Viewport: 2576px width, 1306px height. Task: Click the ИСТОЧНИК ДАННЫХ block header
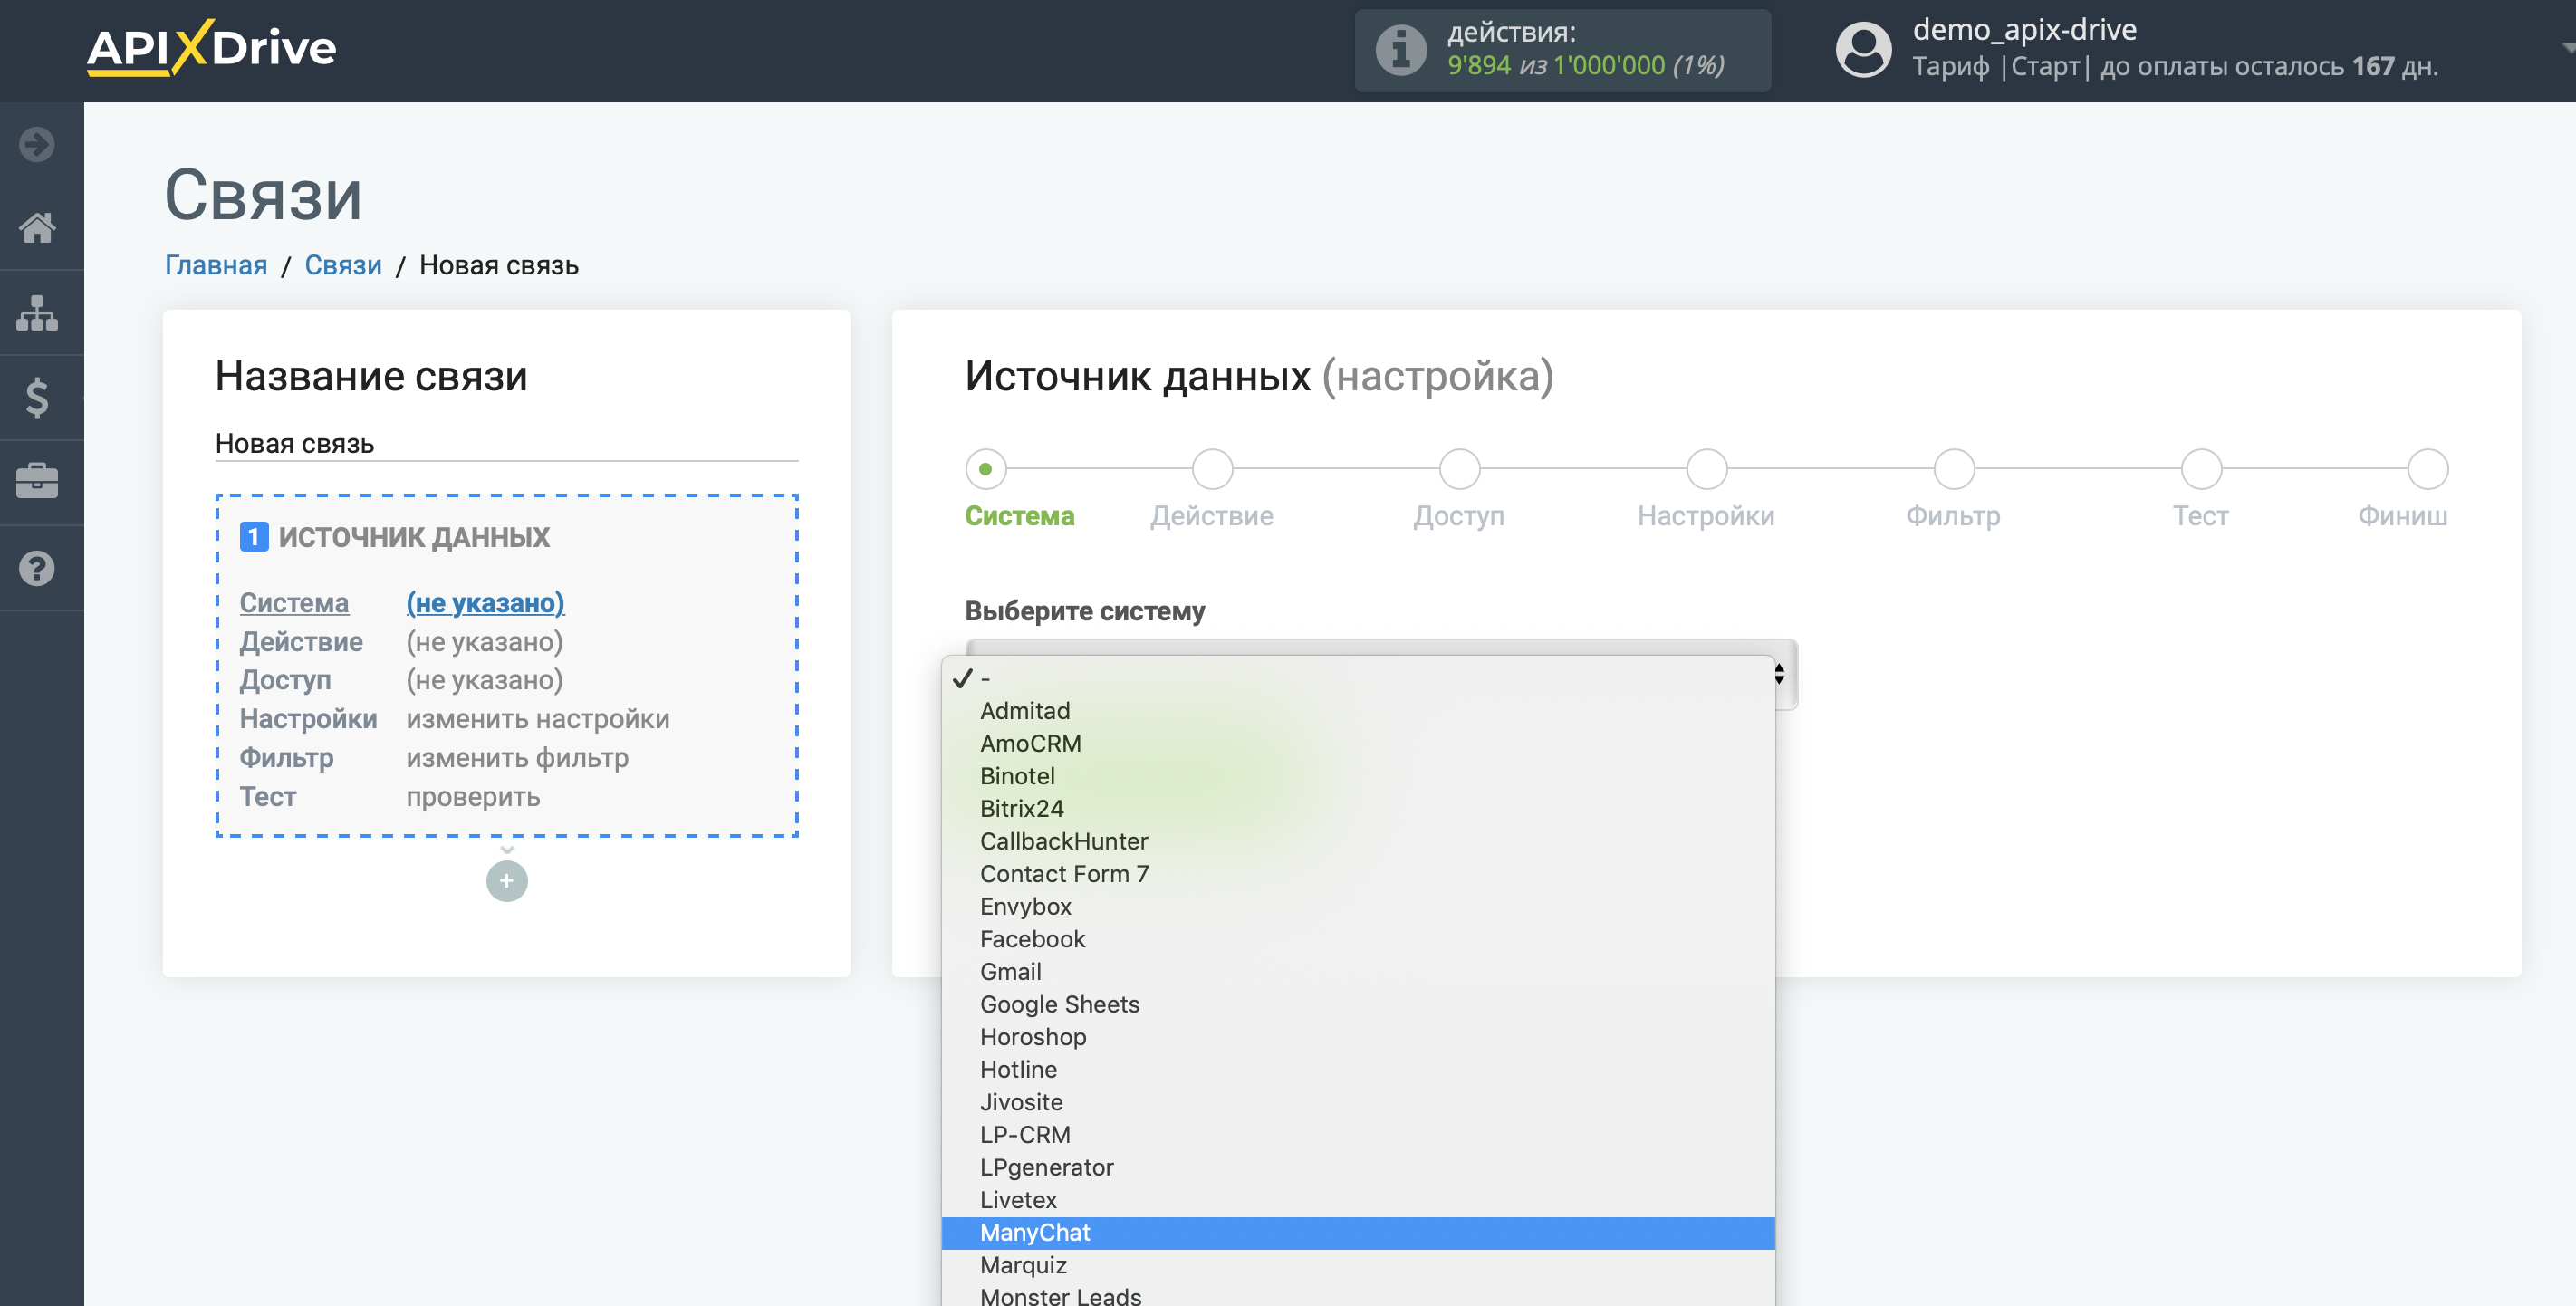[x=395, y=537]
